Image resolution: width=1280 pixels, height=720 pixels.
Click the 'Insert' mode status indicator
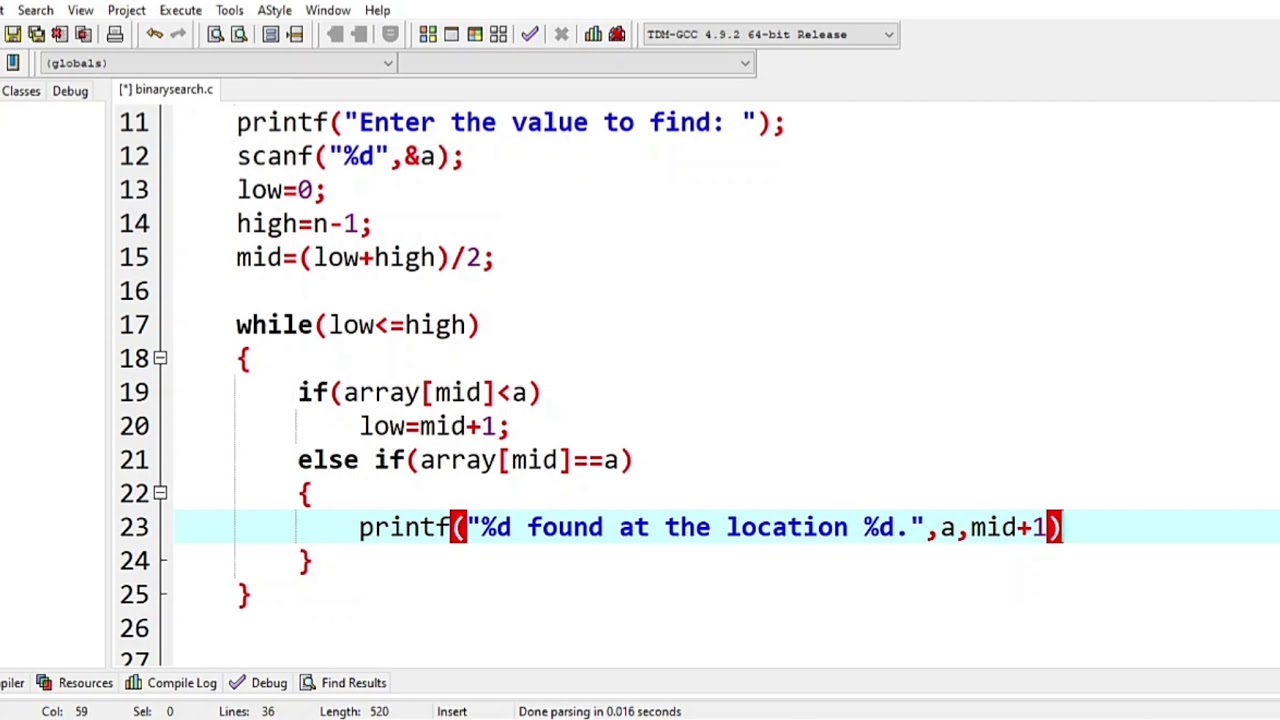tap(451, 712)
